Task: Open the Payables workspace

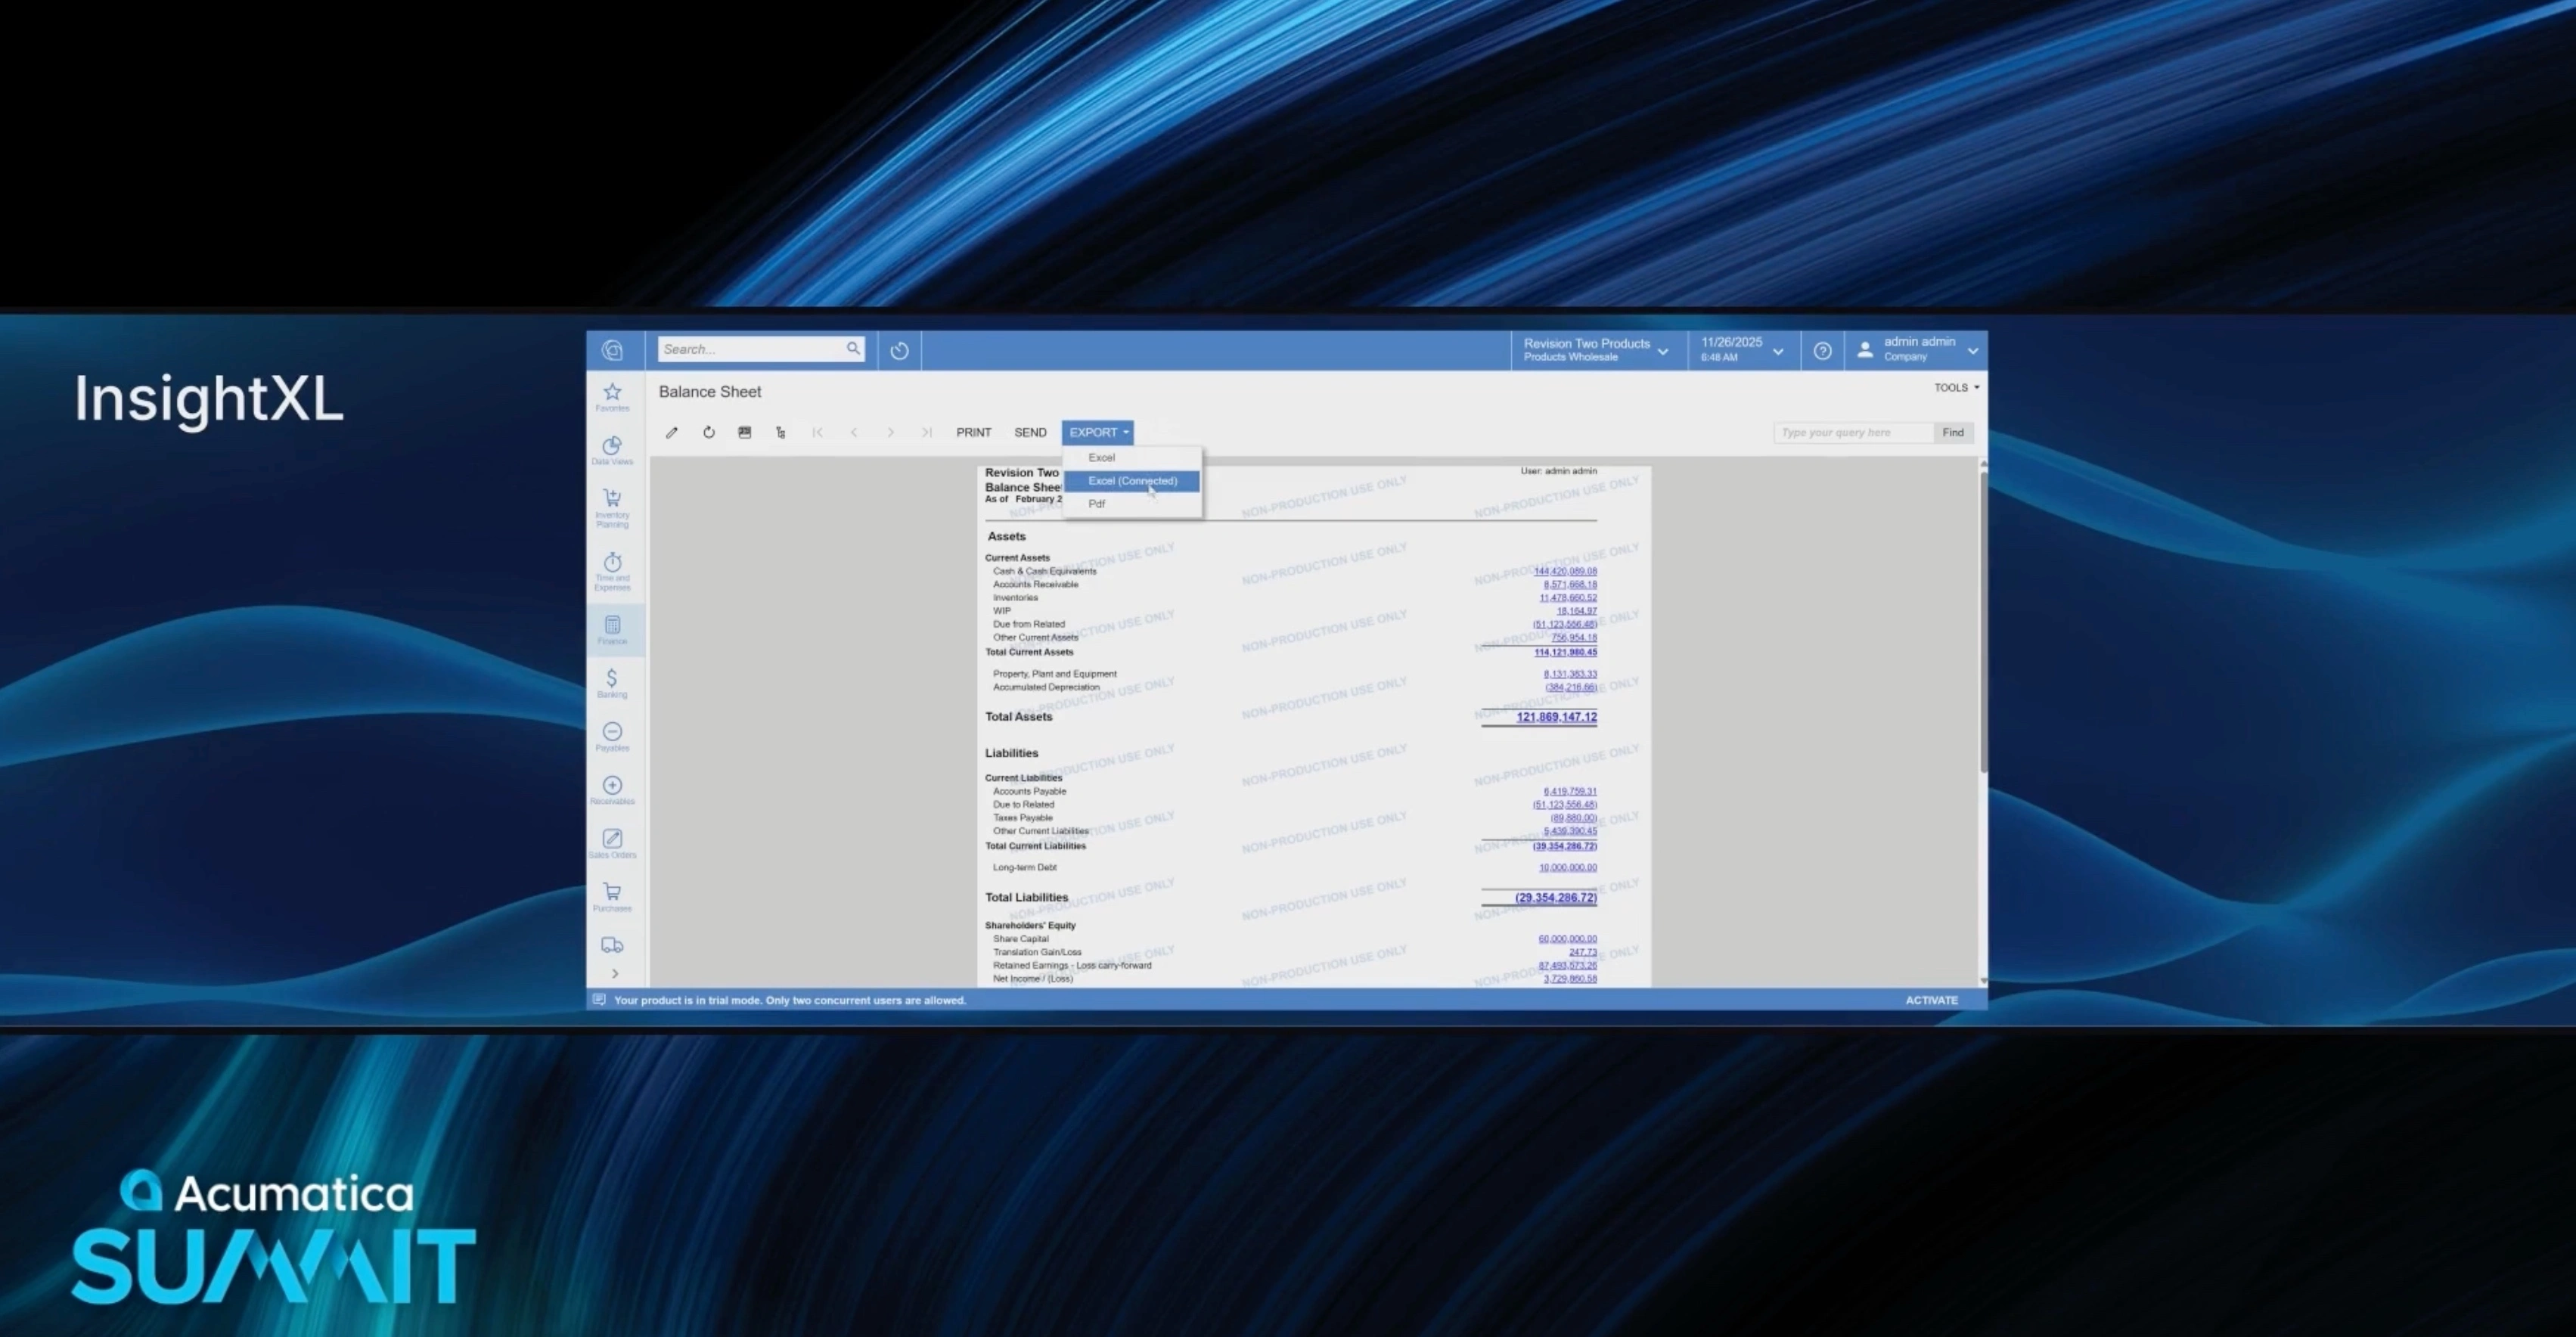Action: [x=612, y=737]
